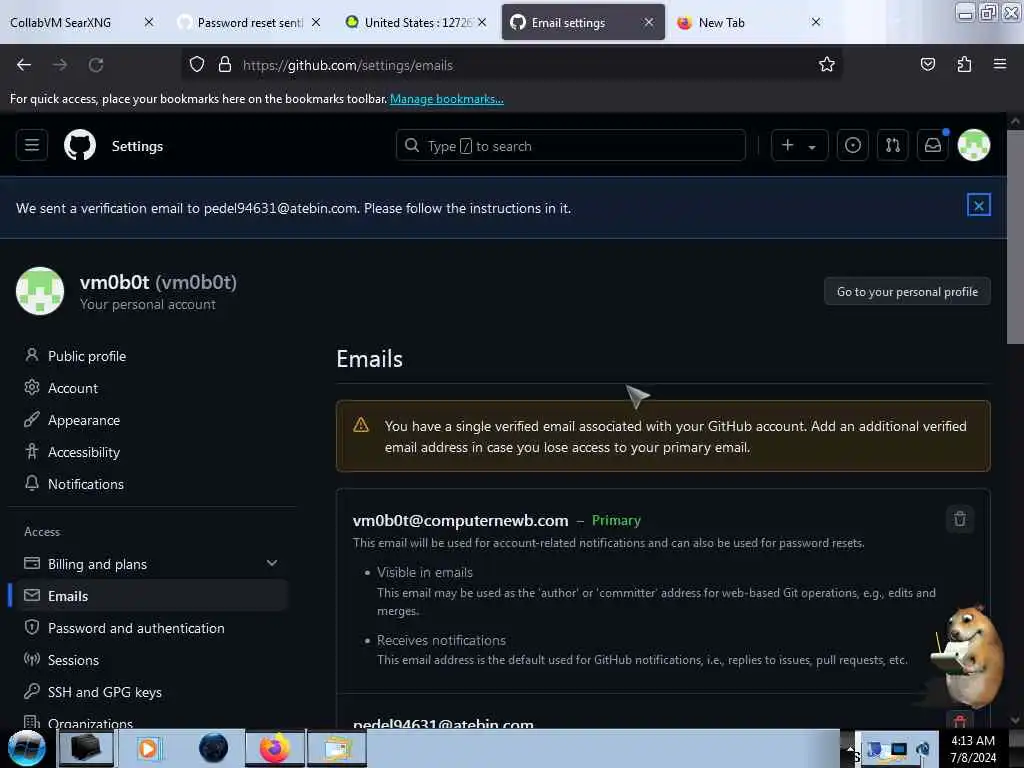Open Password and authentication settings
Viewport: 1024px width, 768px height.
click(136, 628)
